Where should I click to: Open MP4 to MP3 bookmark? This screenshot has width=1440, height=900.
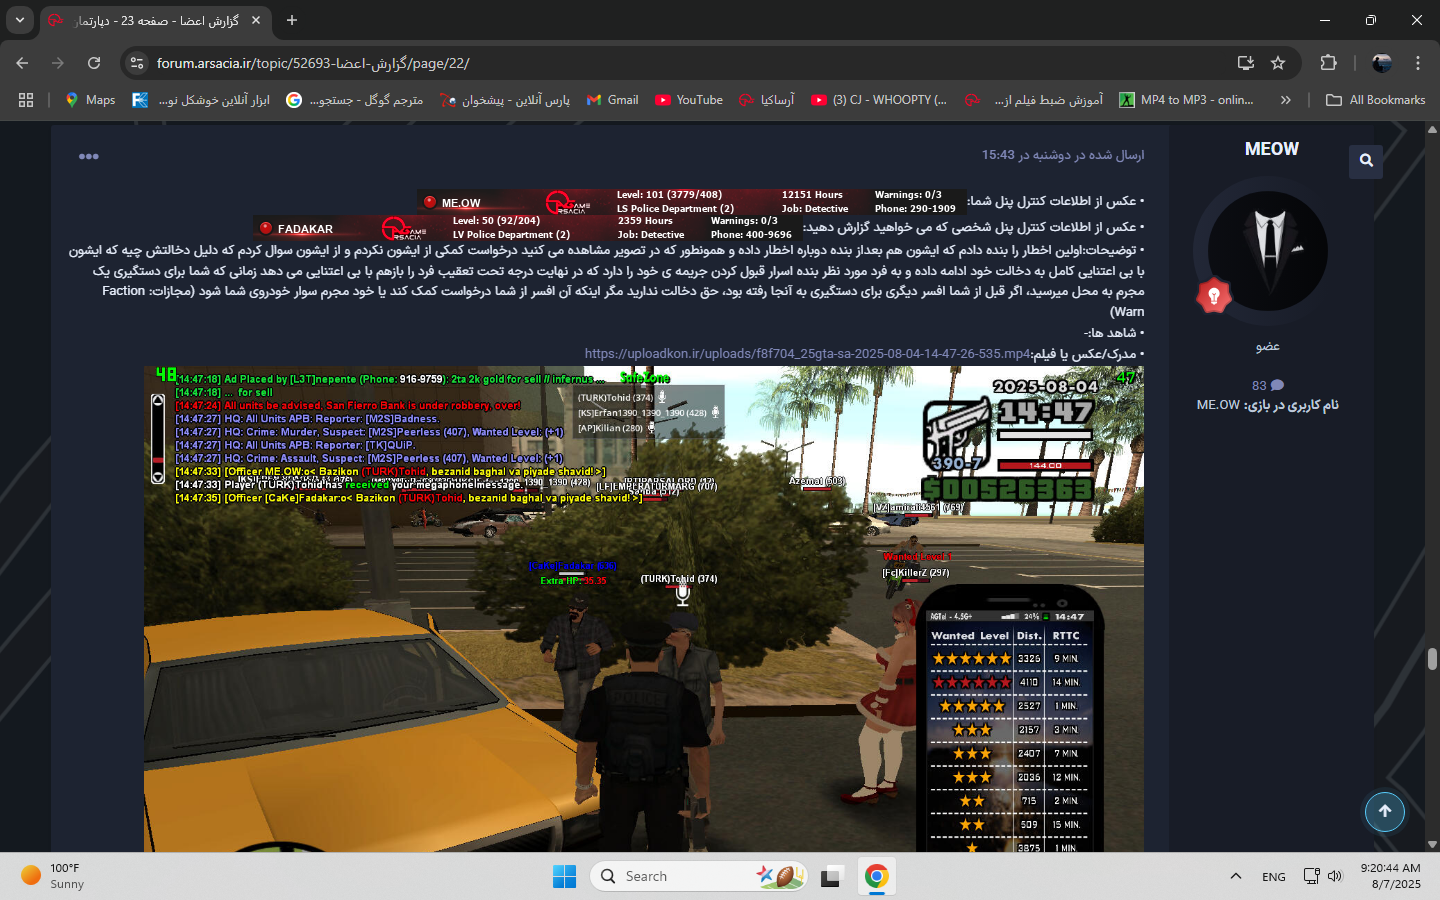click(1186, 100)
